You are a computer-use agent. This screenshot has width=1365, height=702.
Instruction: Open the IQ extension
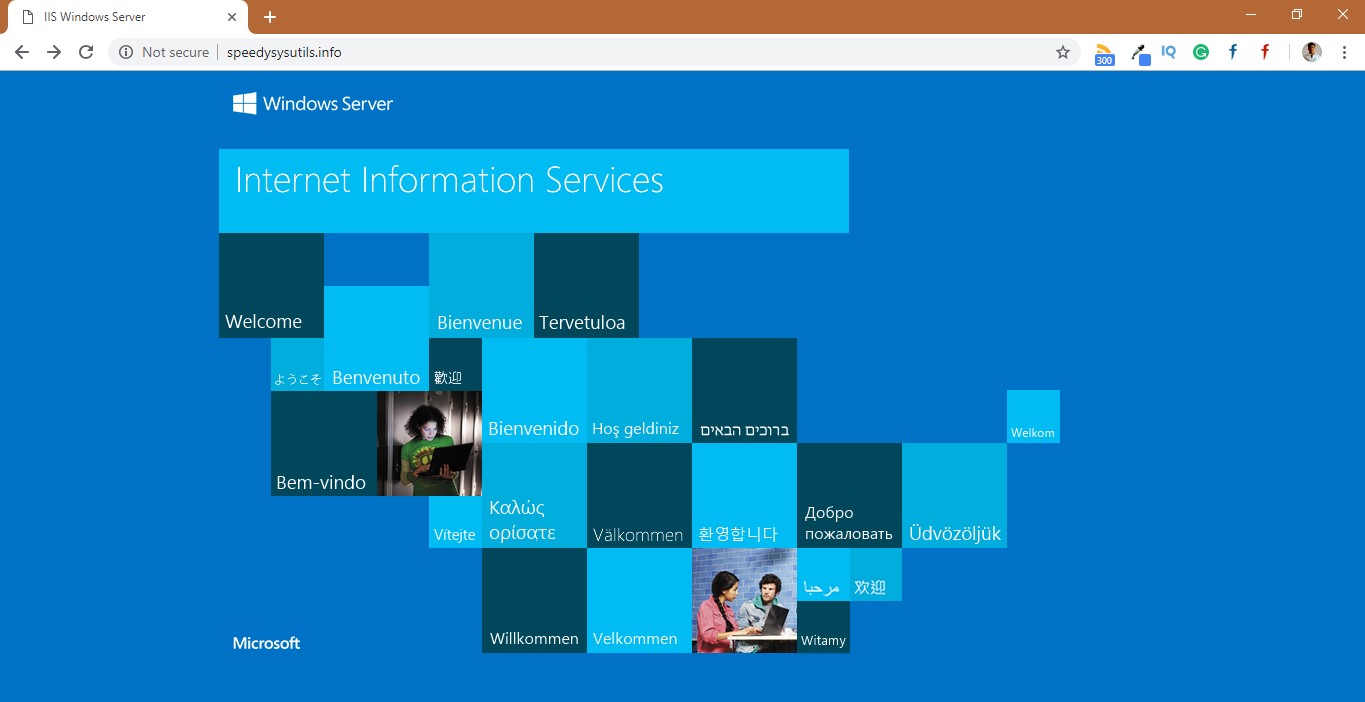coord(1169,52)
